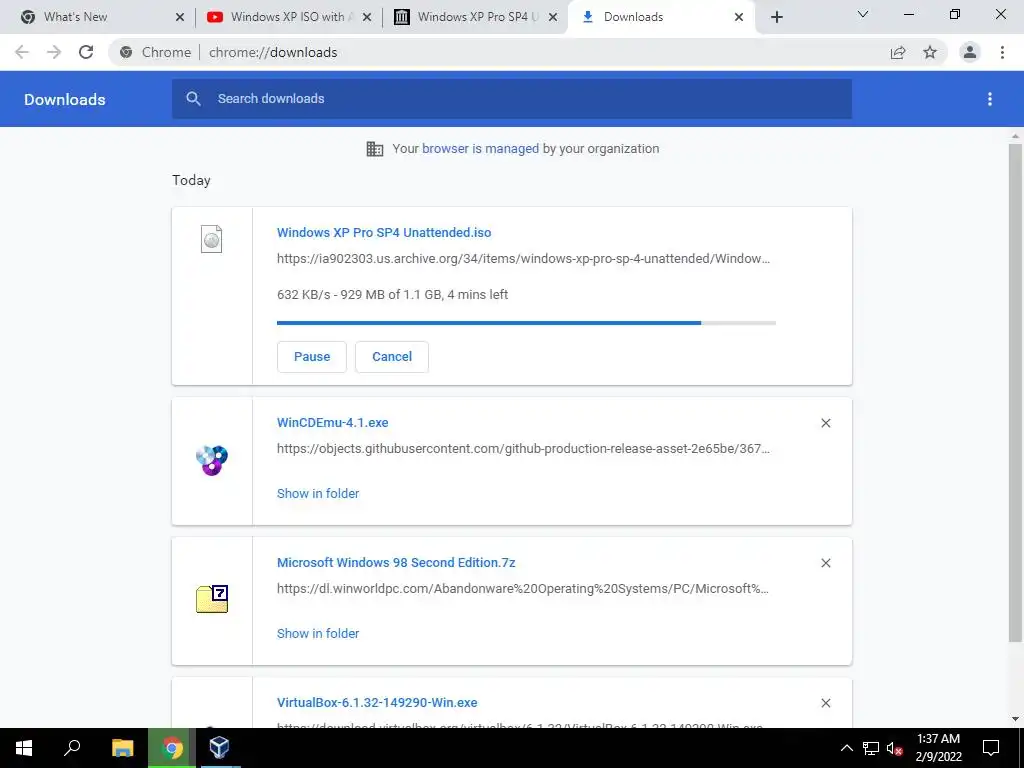Close the What's New tab
Screen dimensions: 1024x768
pos(180,17)
